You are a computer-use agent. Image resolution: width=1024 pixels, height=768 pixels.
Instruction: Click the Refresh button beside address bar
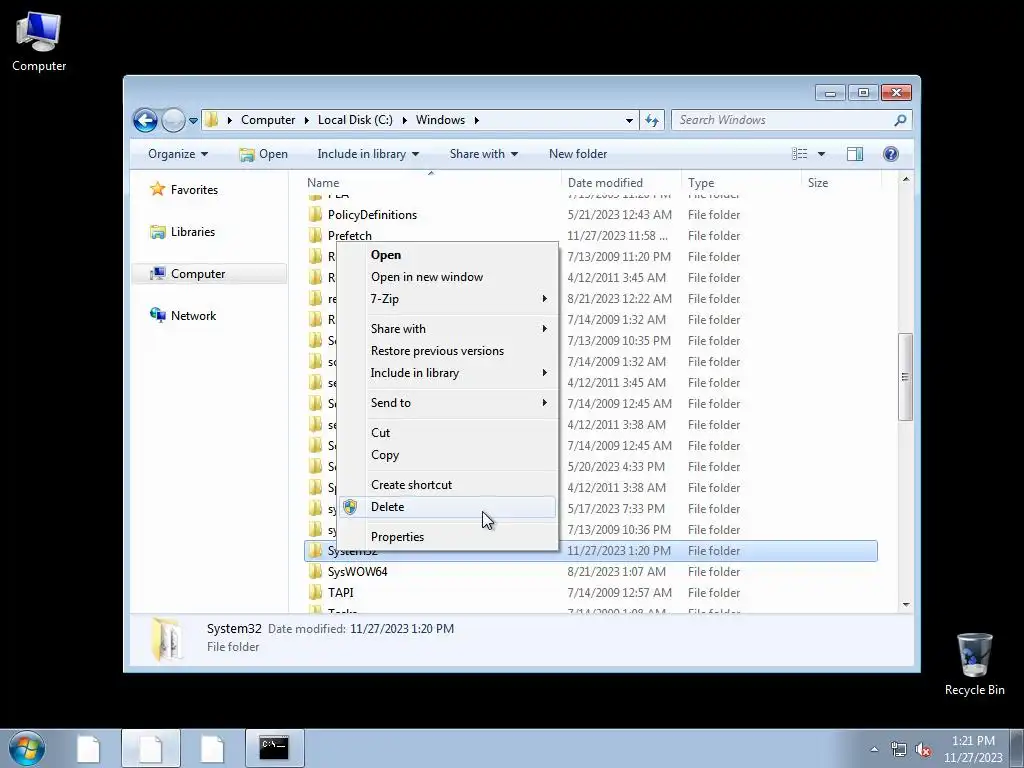pos(652,120)
